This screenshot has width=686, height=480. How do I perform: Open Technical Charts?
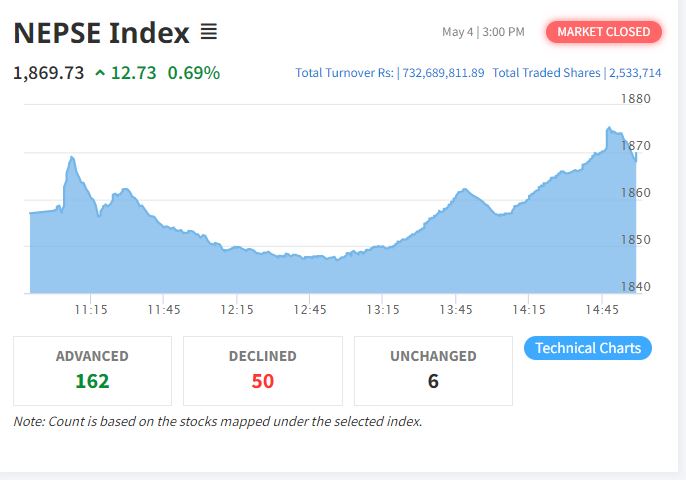click(x=588, y=348)
